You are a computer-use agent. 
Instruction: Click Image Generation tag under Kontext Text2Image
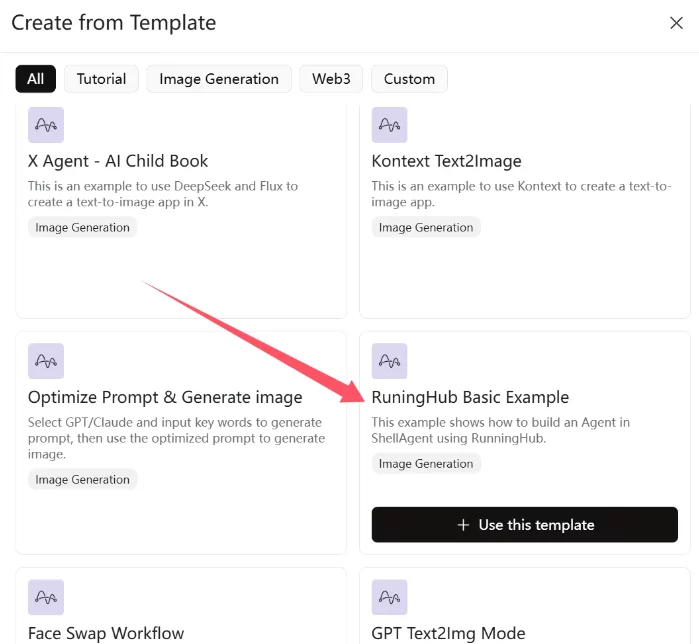(x=426, y=227)
